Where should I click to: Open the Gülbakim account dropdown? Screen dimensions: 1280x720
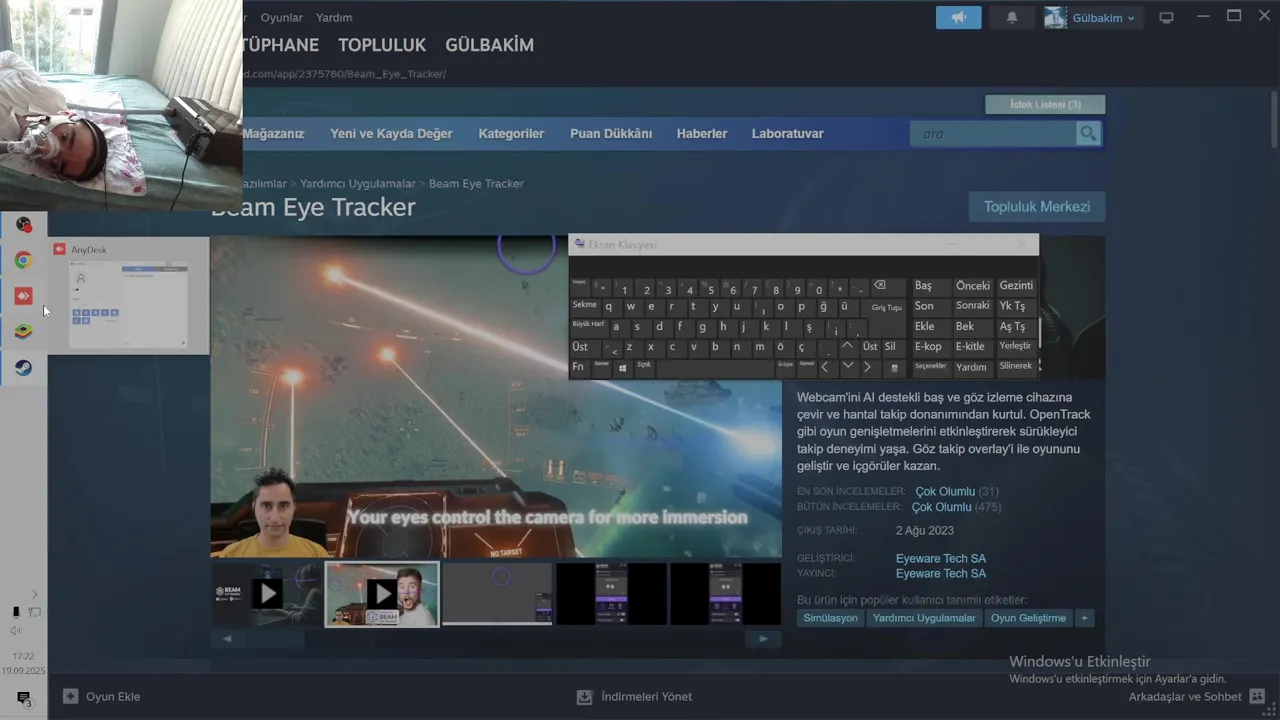click(1103, 18)
